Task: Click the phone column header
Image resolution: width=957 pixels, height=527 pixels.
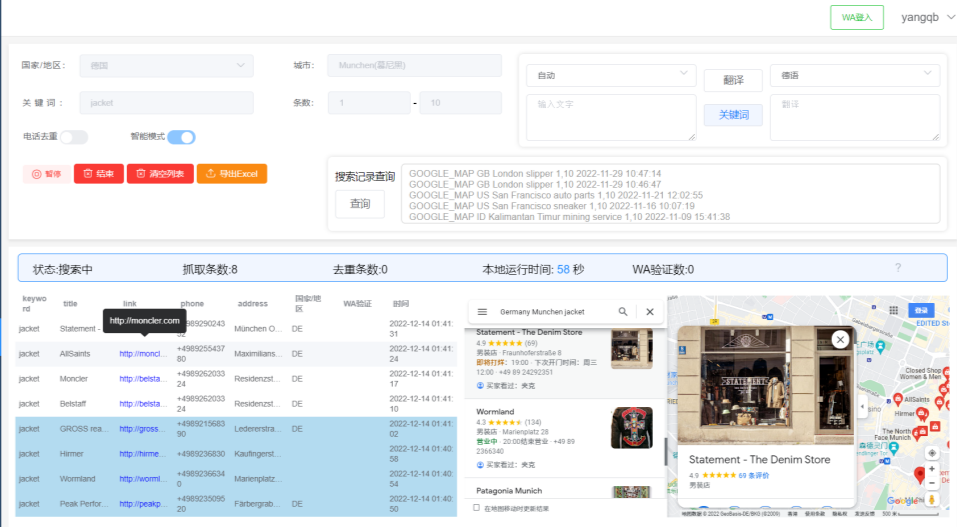Action: click(192, 303)
